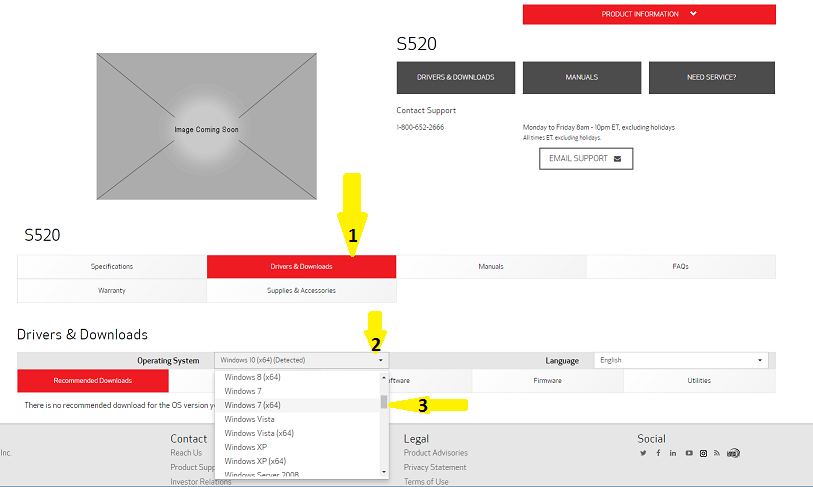Open the Facebook social link icon

(x=658, y=453)
